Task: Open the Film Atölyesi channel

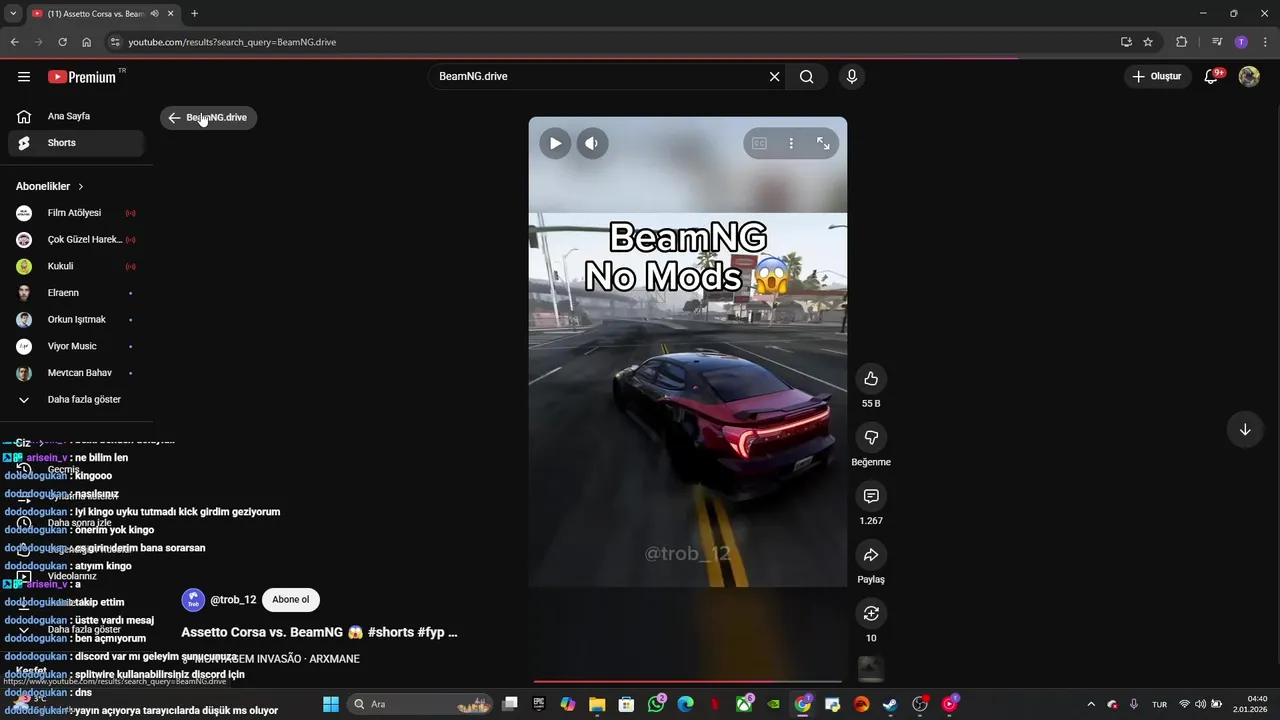Action: [x=76, y=213]
